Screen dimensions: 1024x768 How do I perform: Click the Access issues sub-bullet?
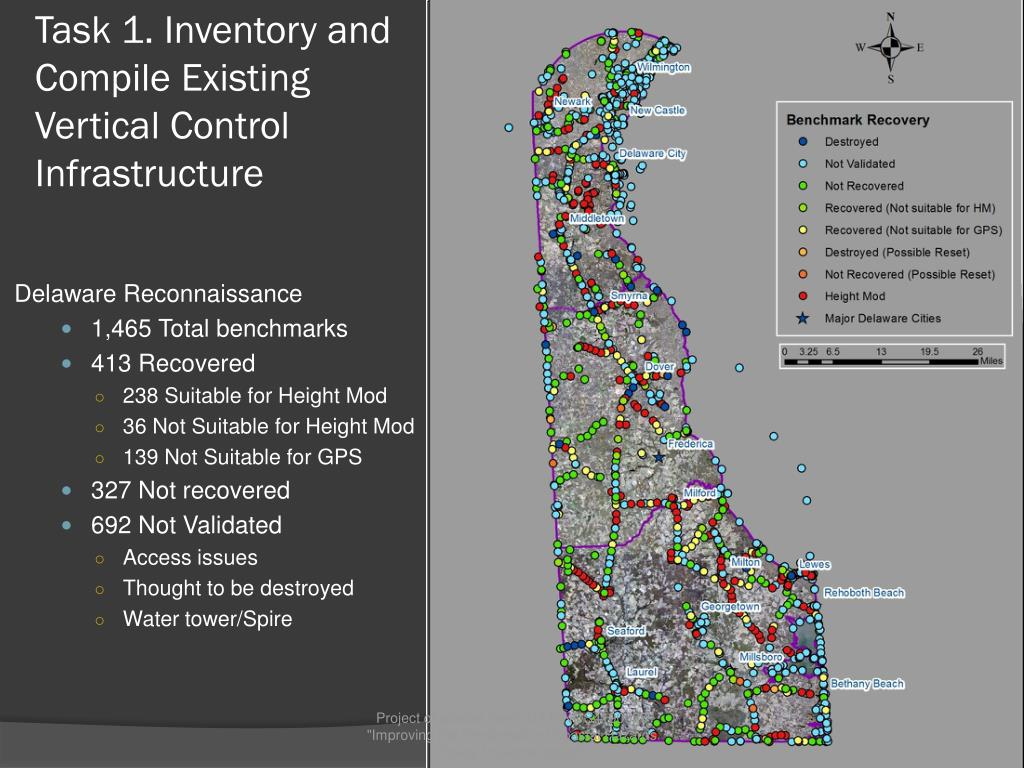(190, 557)
